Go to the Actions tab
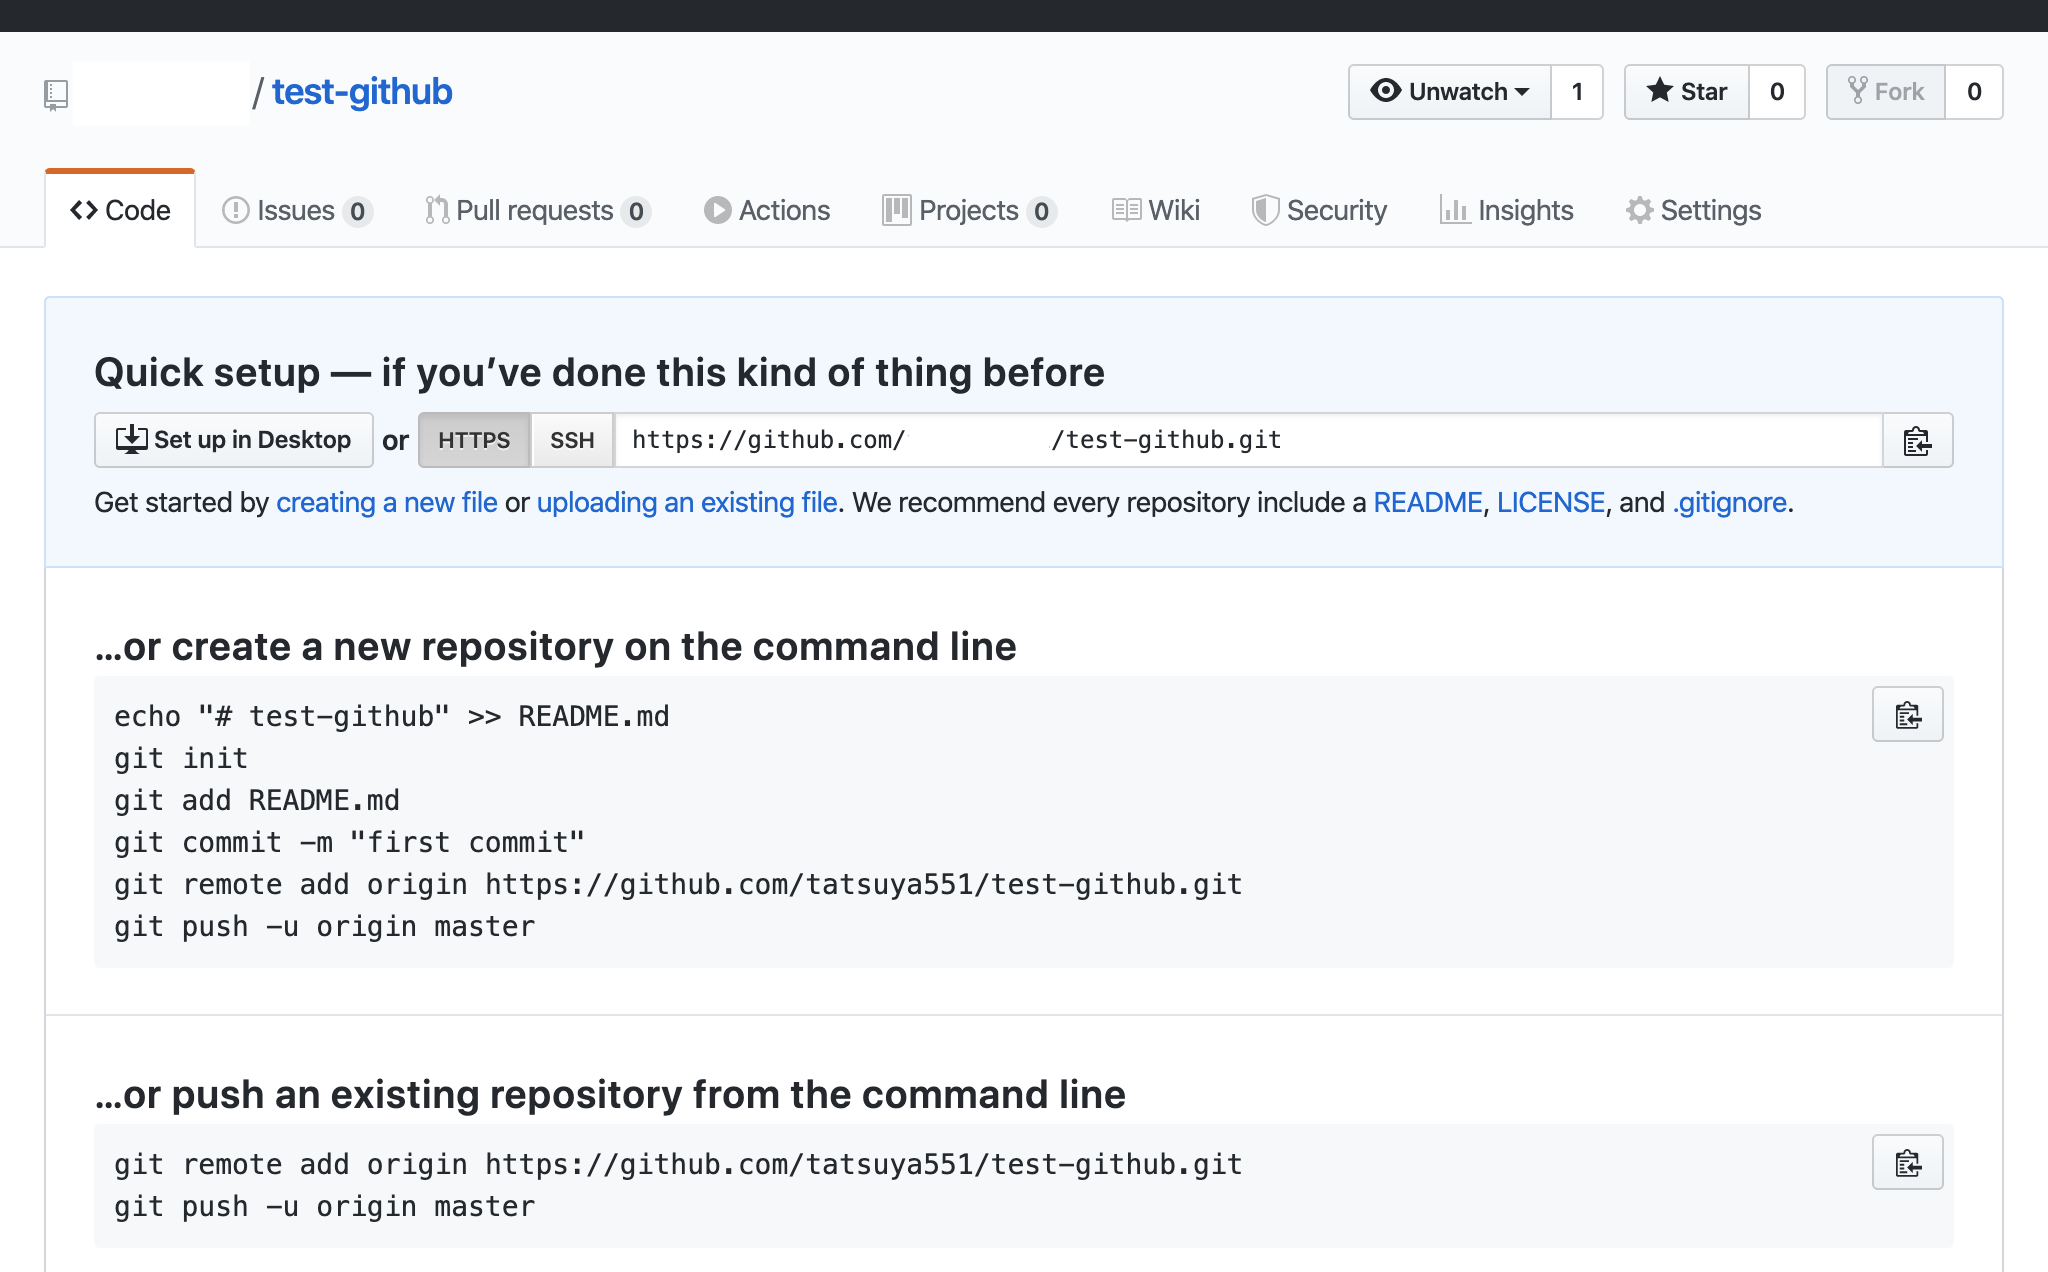 [767, 210]
